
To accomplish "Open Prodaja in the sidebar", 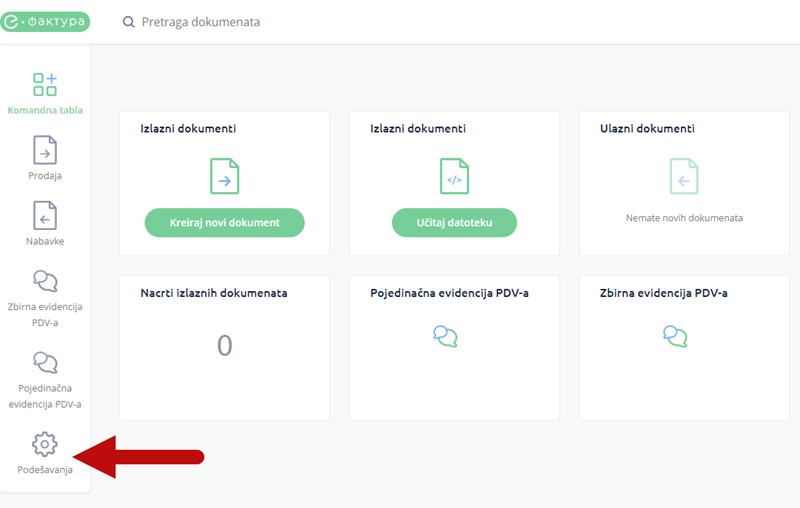I will 45,150.
